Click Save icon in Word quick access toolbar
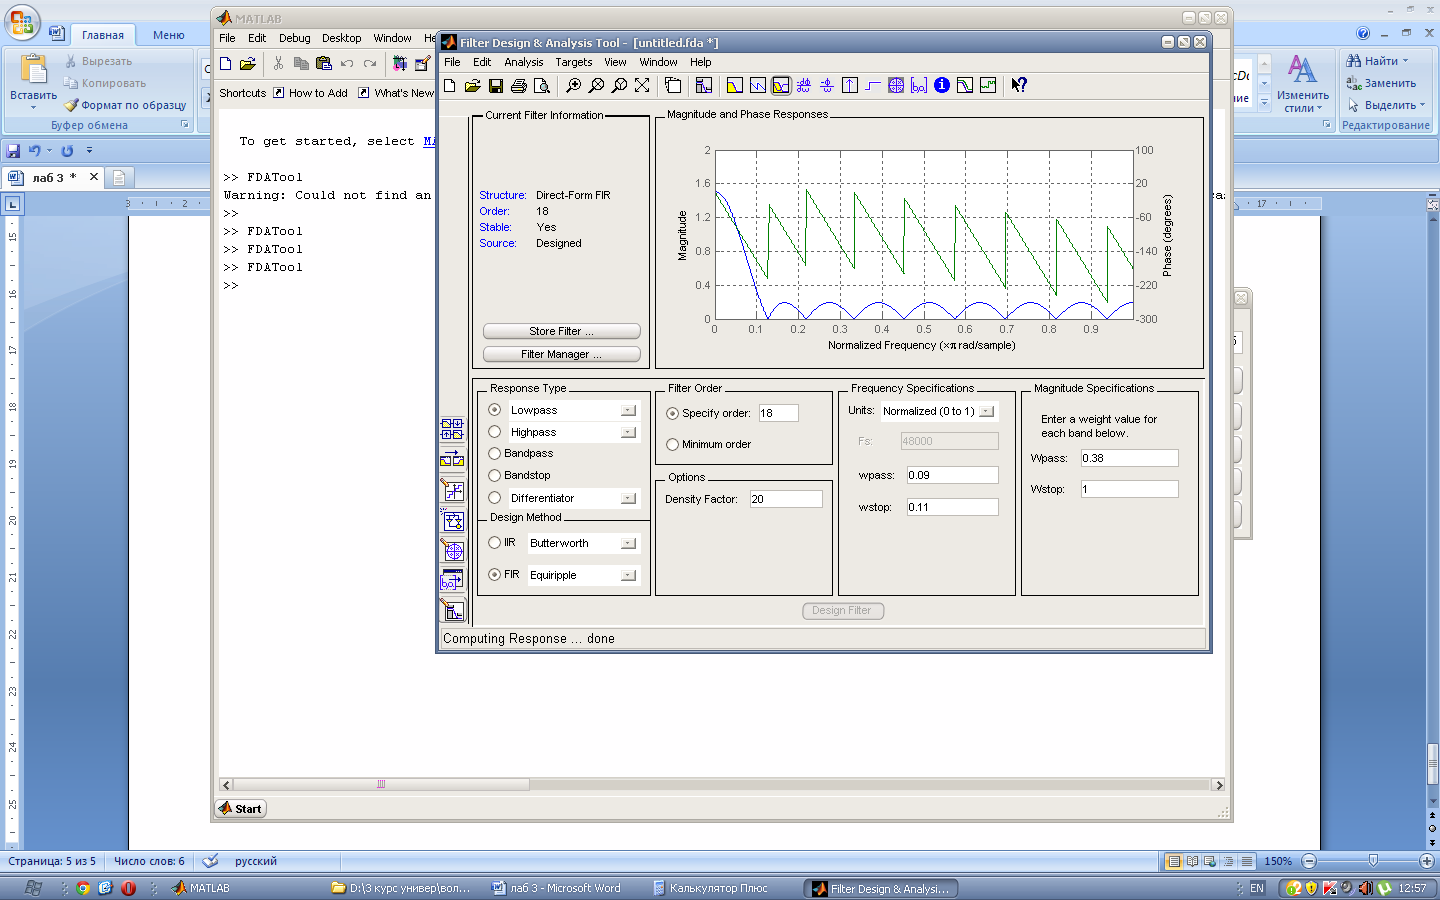The width and height of the screenshot is (1440, 900). coord(13,151)
